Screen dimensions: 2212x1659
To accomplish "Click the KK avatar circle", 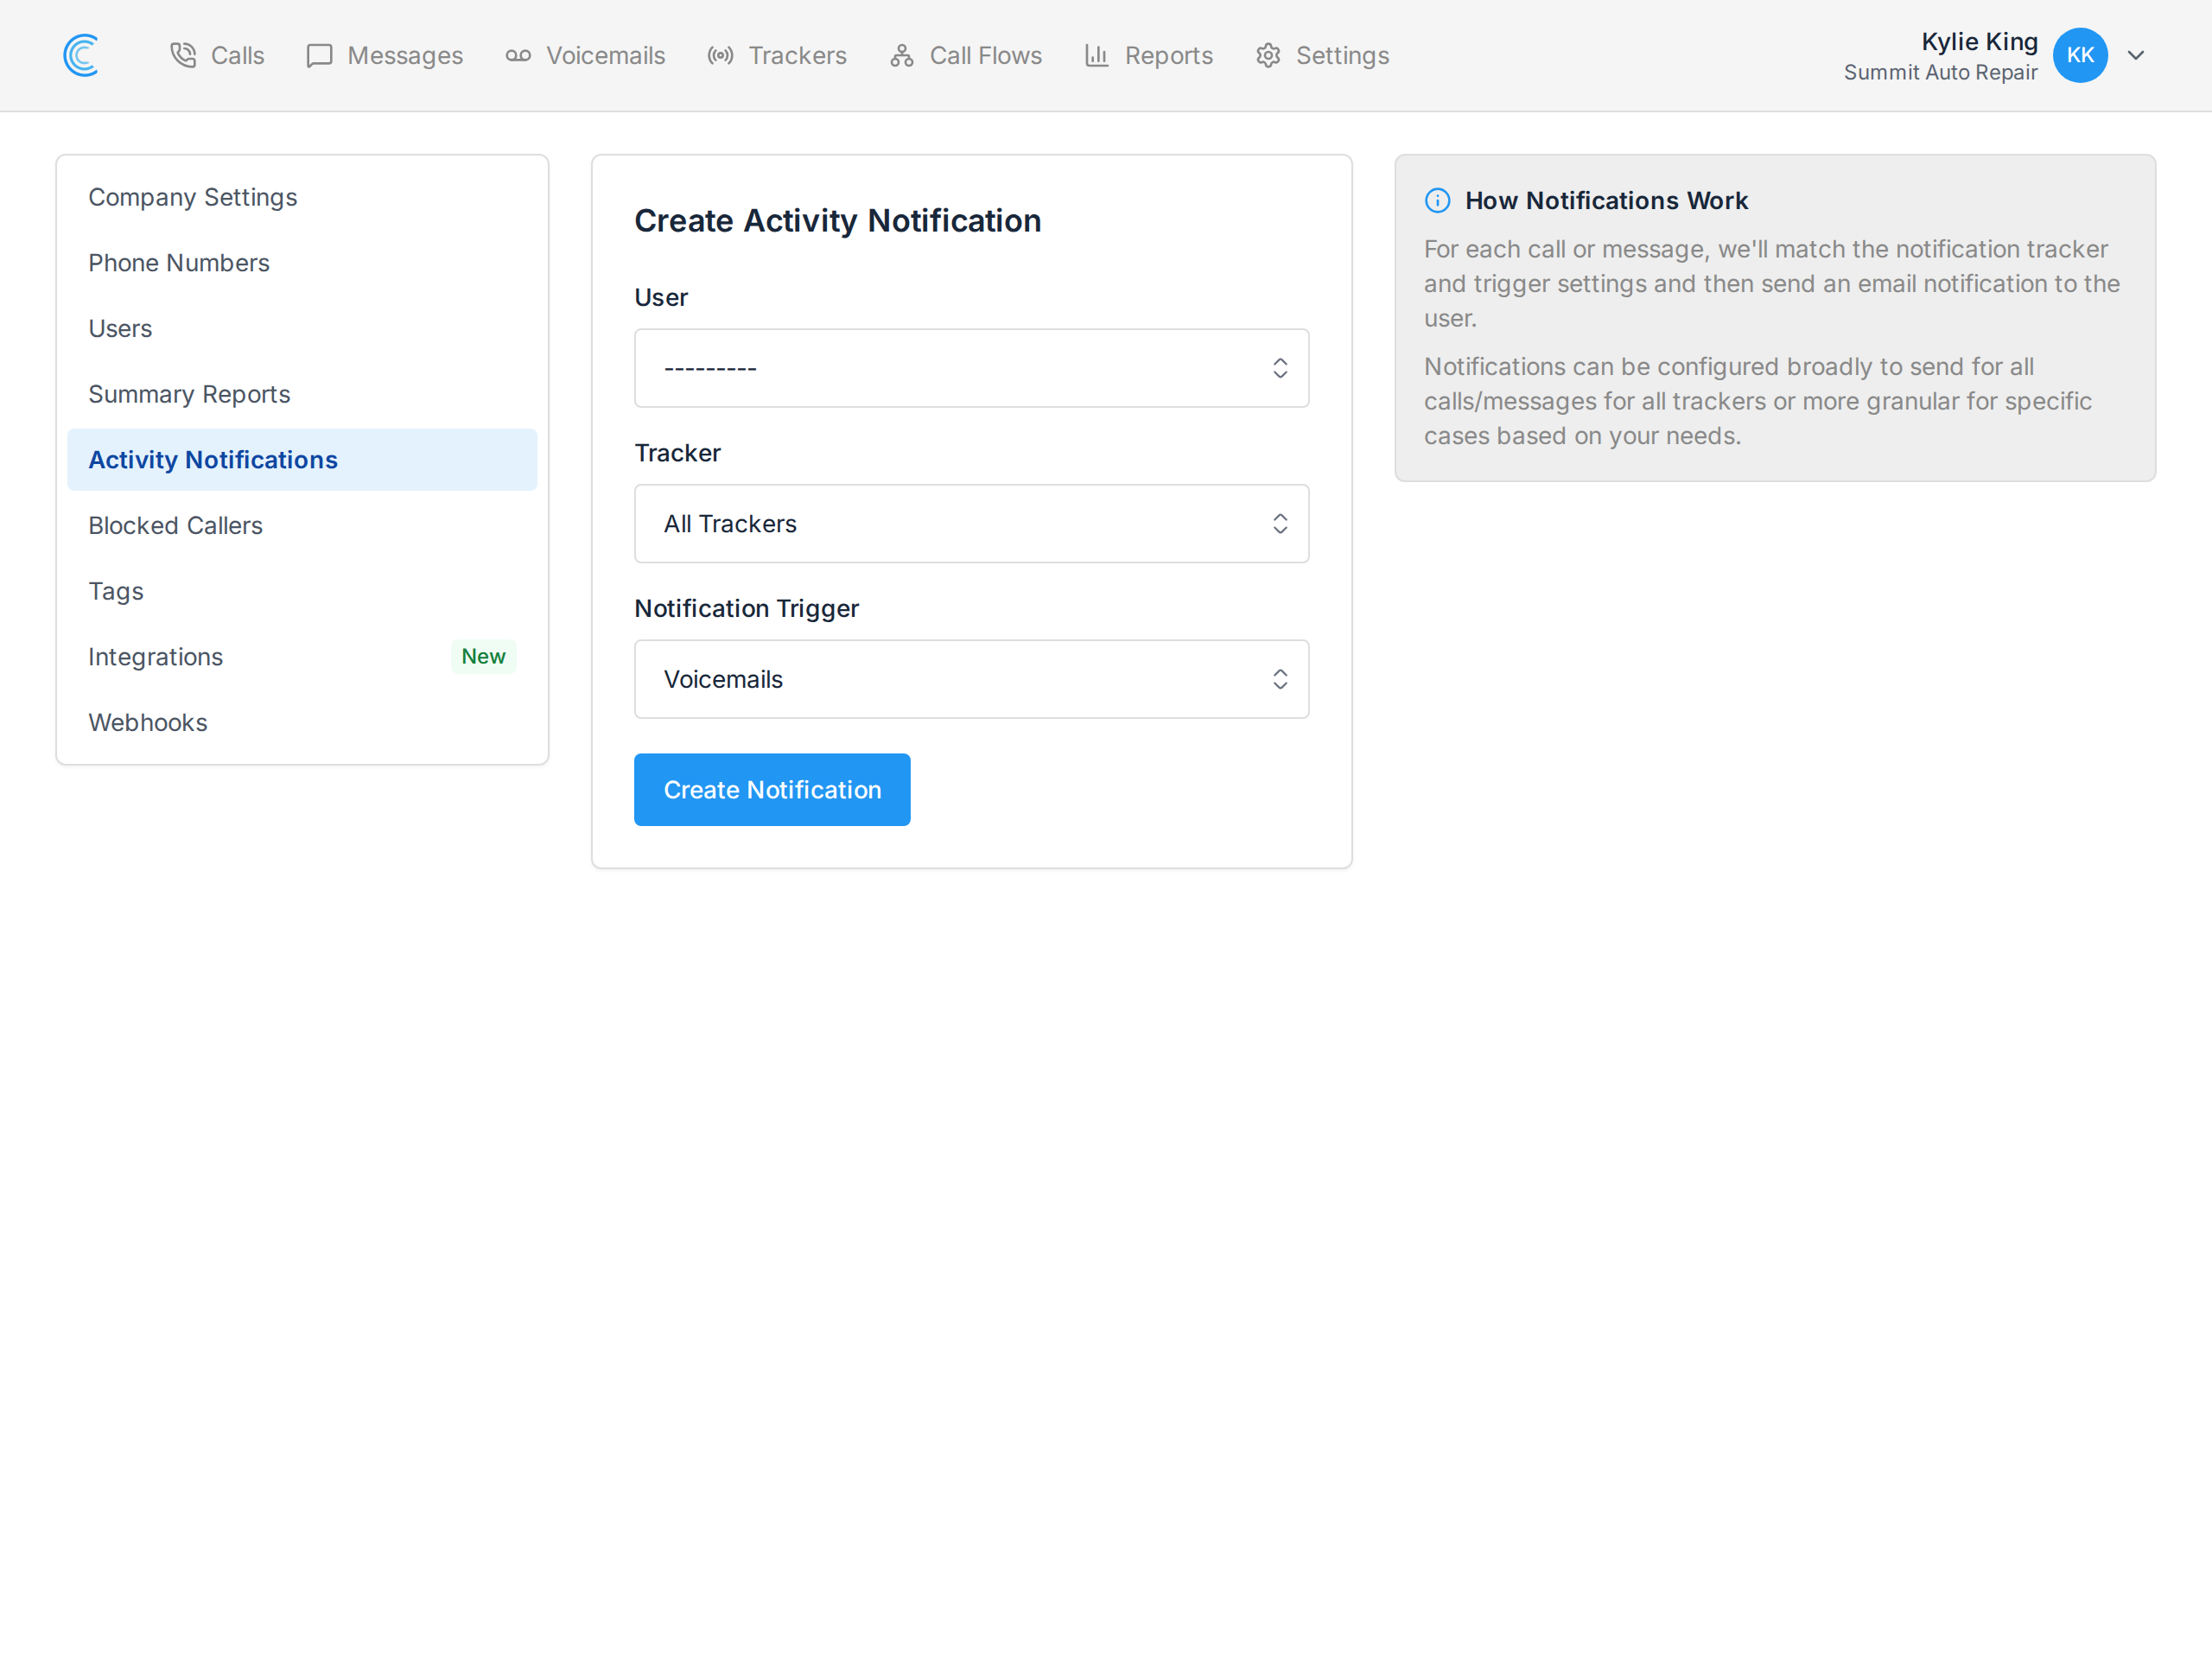I will (x=2080, y=55).
